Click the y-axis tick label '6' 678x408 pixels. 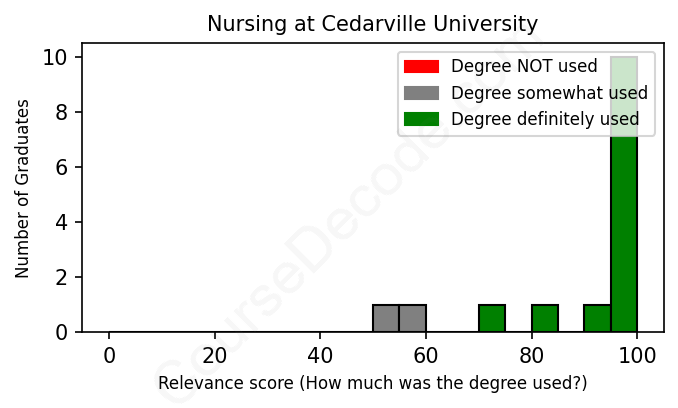click(x=61, y=168)
